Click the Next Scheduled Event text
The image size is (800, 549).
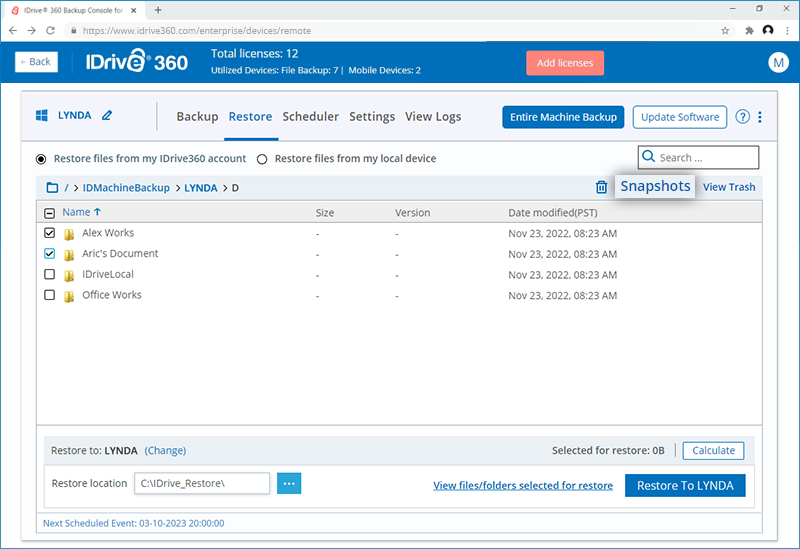(x=134, y=523)
